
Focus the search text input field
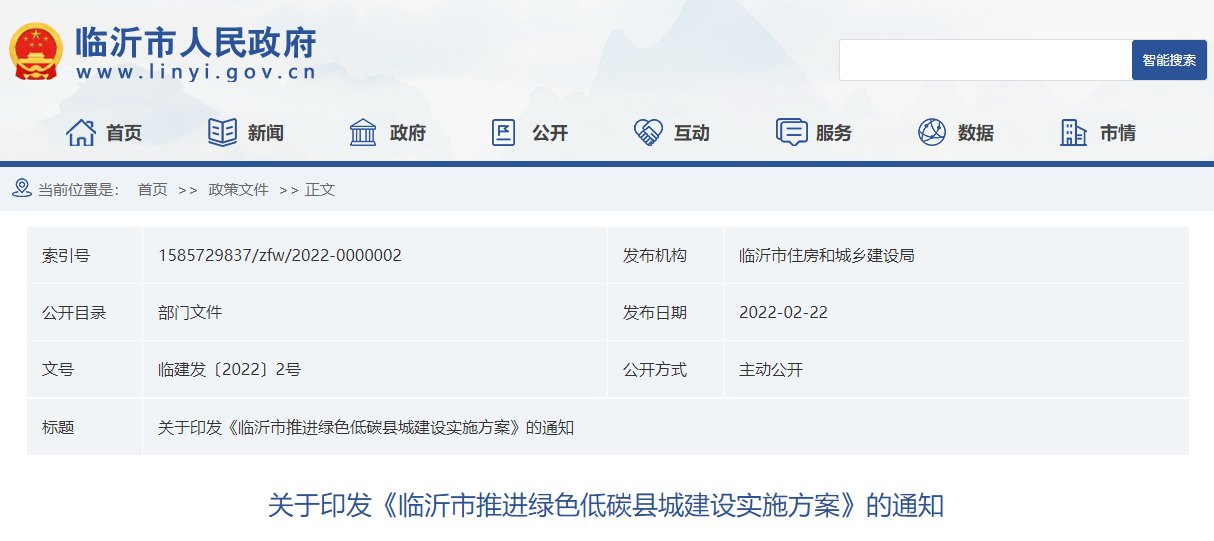point(984,60)
